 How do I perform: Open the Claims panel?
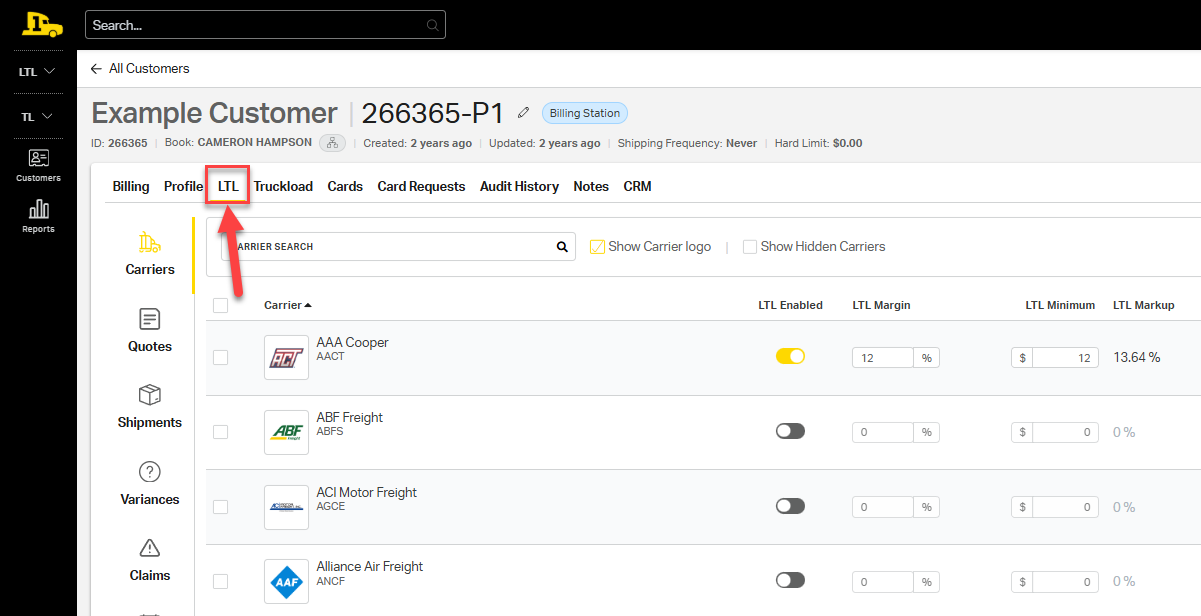pos(150,560)
